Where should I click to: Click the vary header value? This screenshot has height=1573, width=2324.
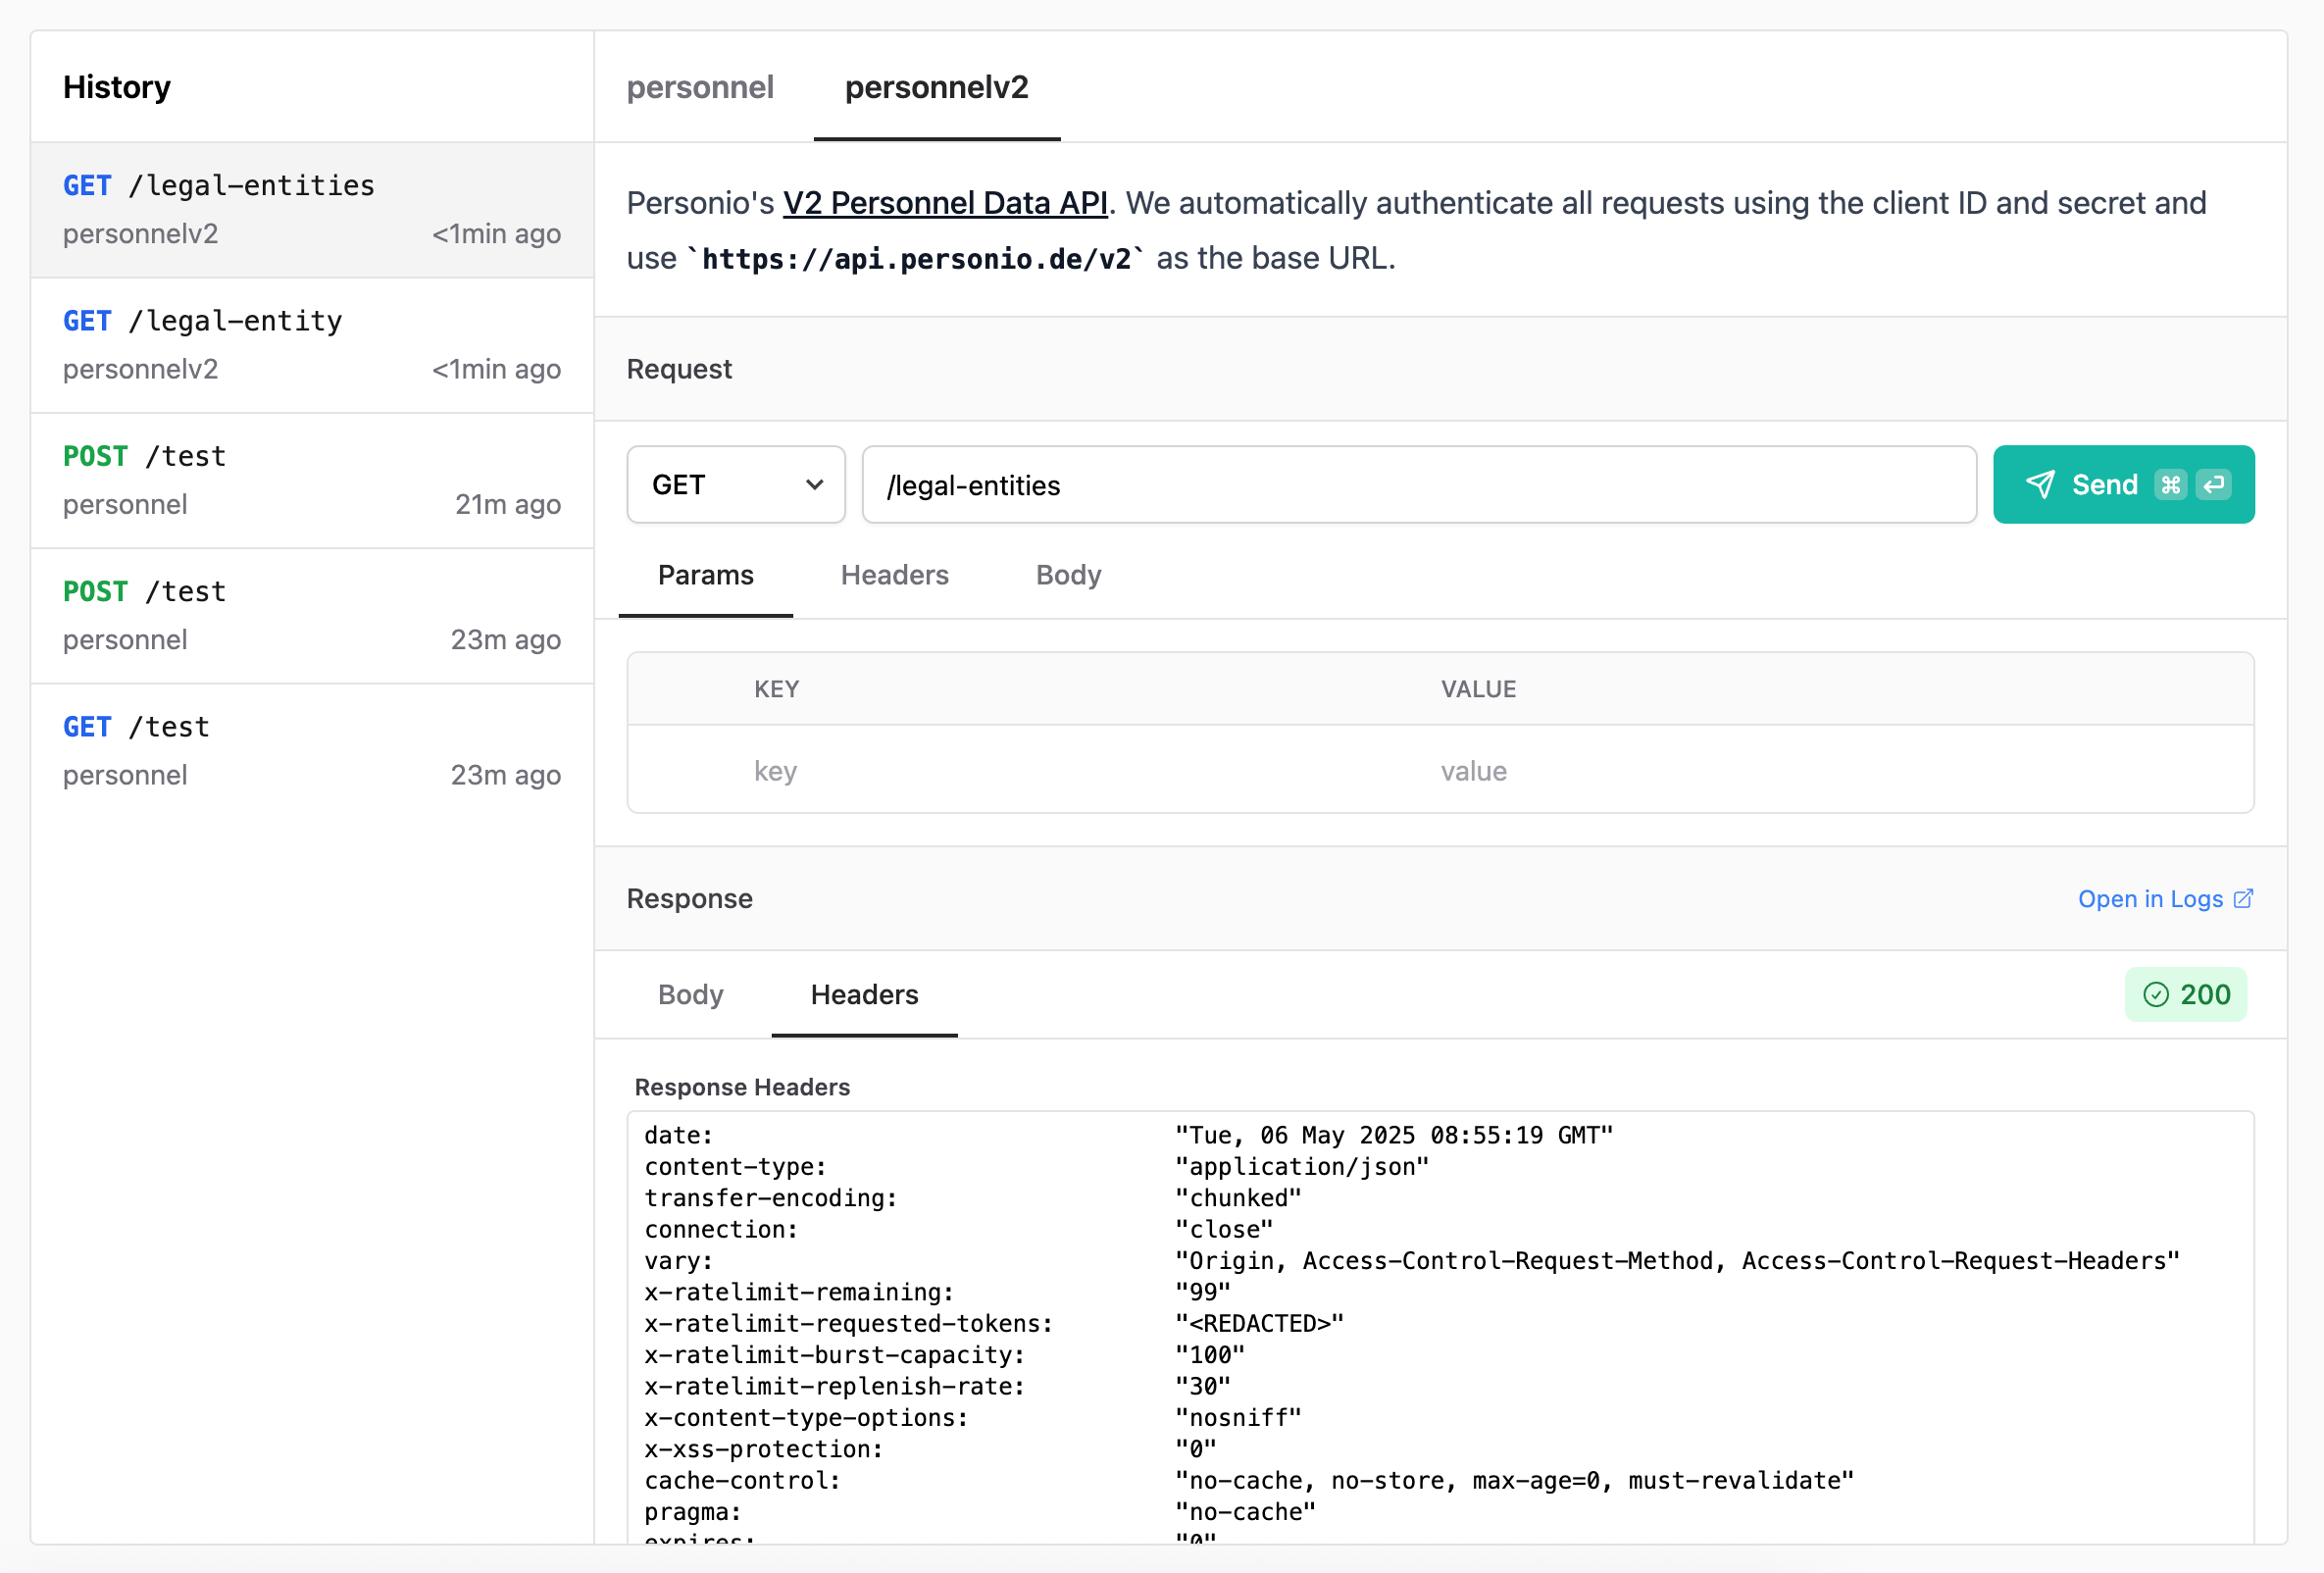click(x=1677, y=1260)
